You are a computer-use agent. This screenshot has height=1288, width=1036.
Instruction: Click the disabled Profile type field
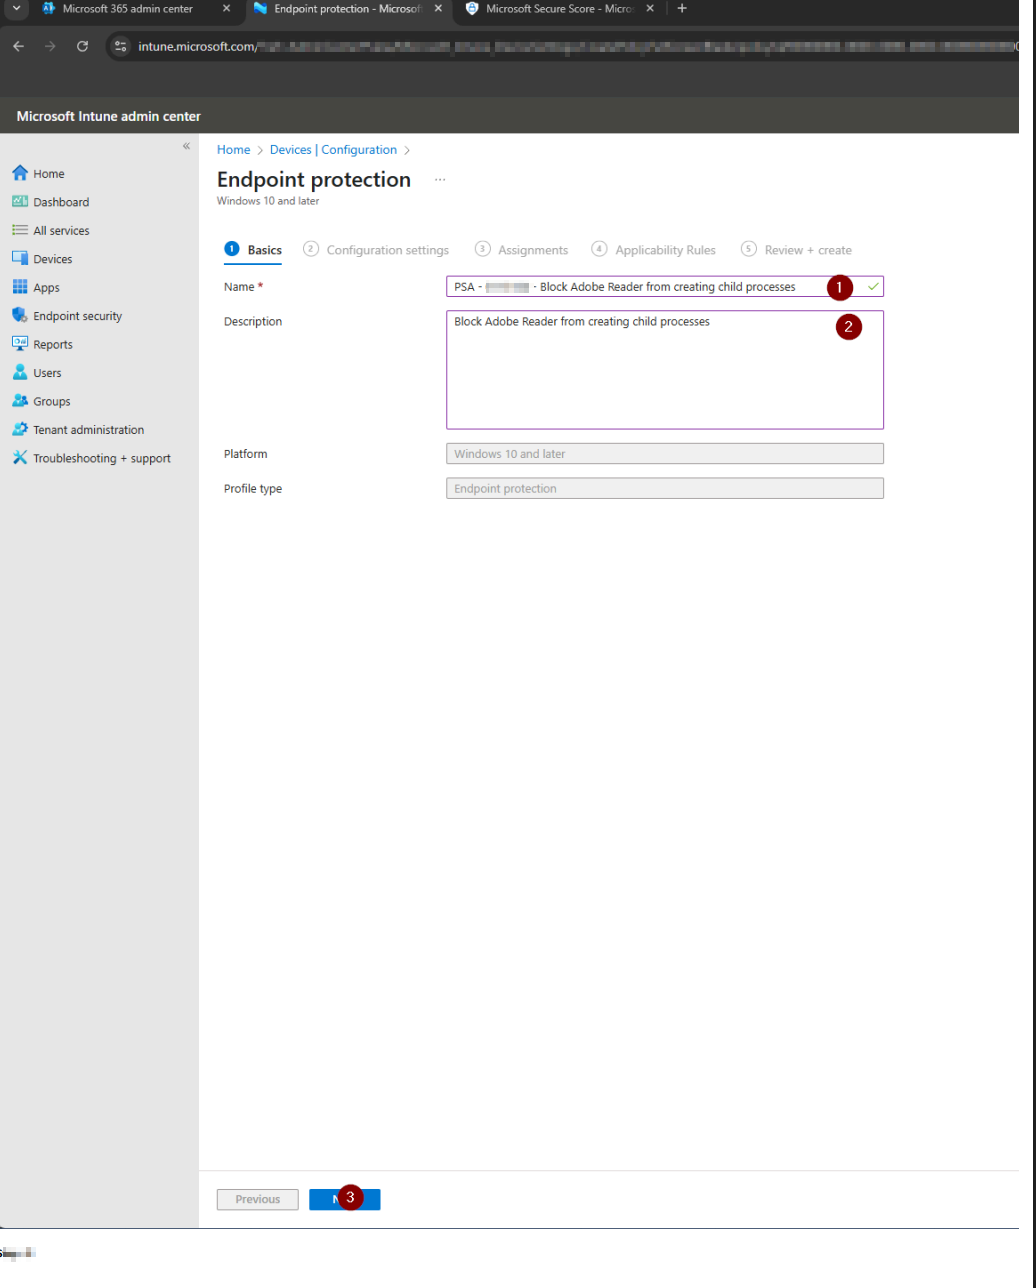pos(665,489)
